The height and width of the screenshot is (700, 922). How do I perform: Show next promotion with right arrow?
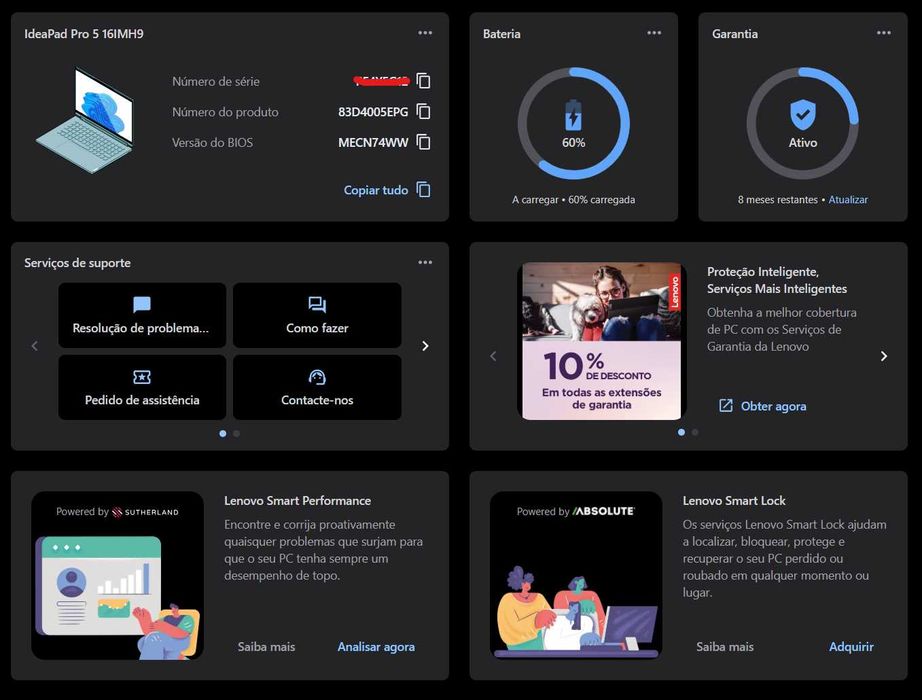click(x=884, y=356)
